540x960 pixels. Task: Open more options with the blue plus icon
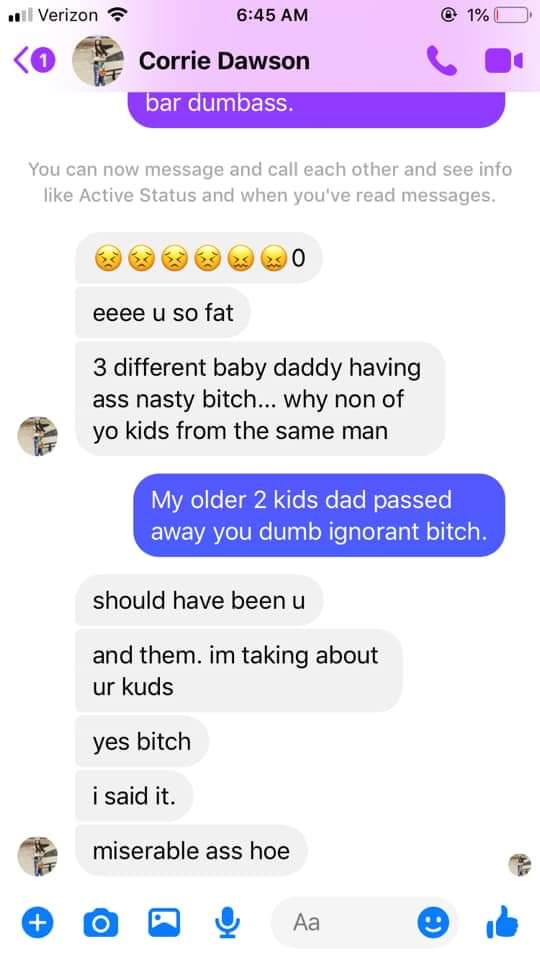click(x=37, y=922)
